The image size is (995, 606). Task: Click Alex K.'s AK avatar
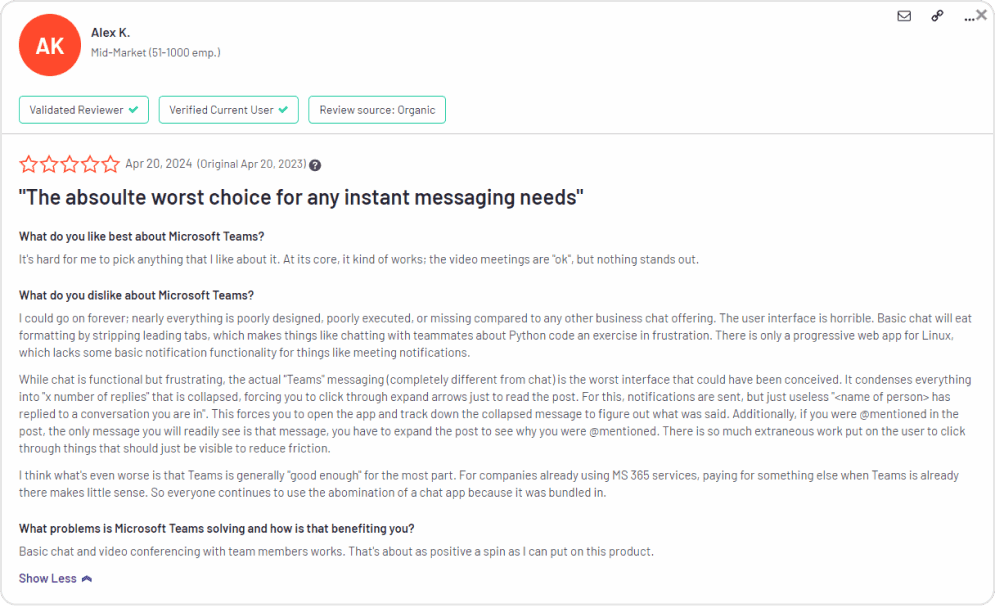[49, 45]
